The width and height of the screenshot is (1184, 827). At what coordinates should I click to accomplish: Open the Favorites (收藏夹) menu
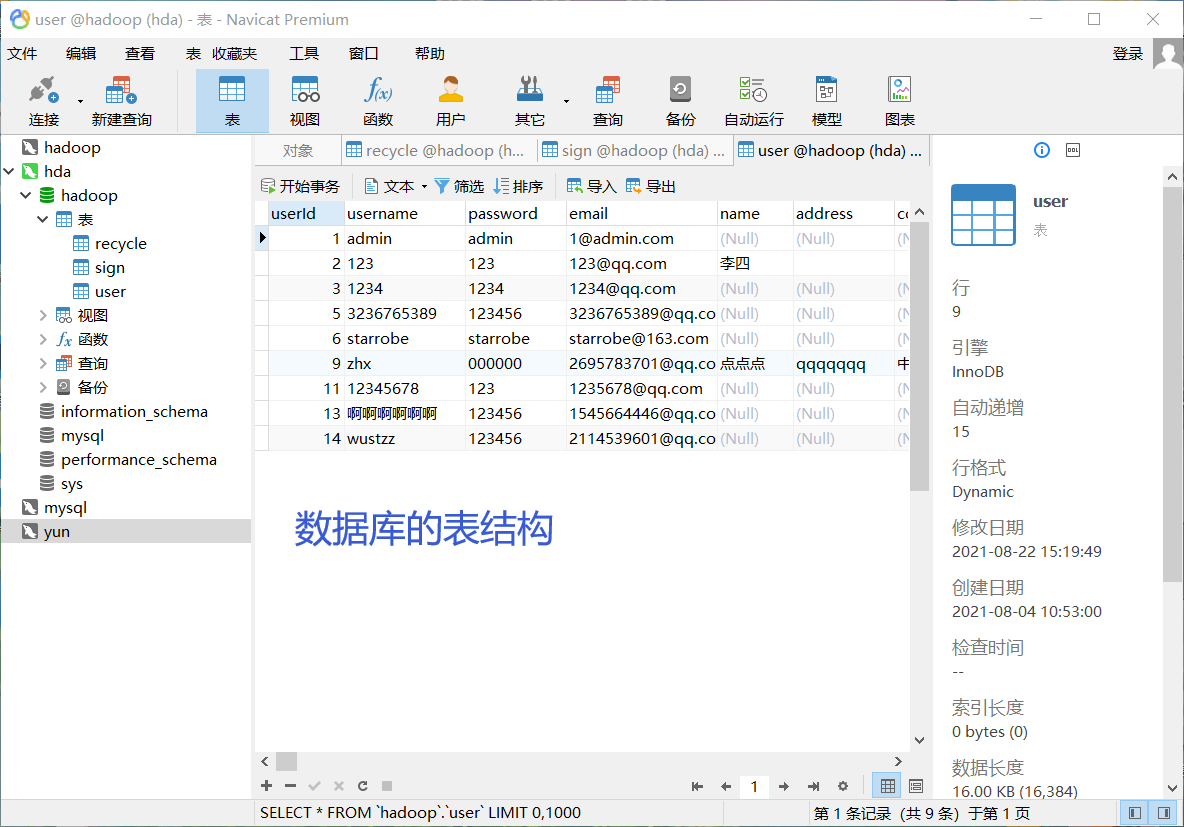pos(234,54)
